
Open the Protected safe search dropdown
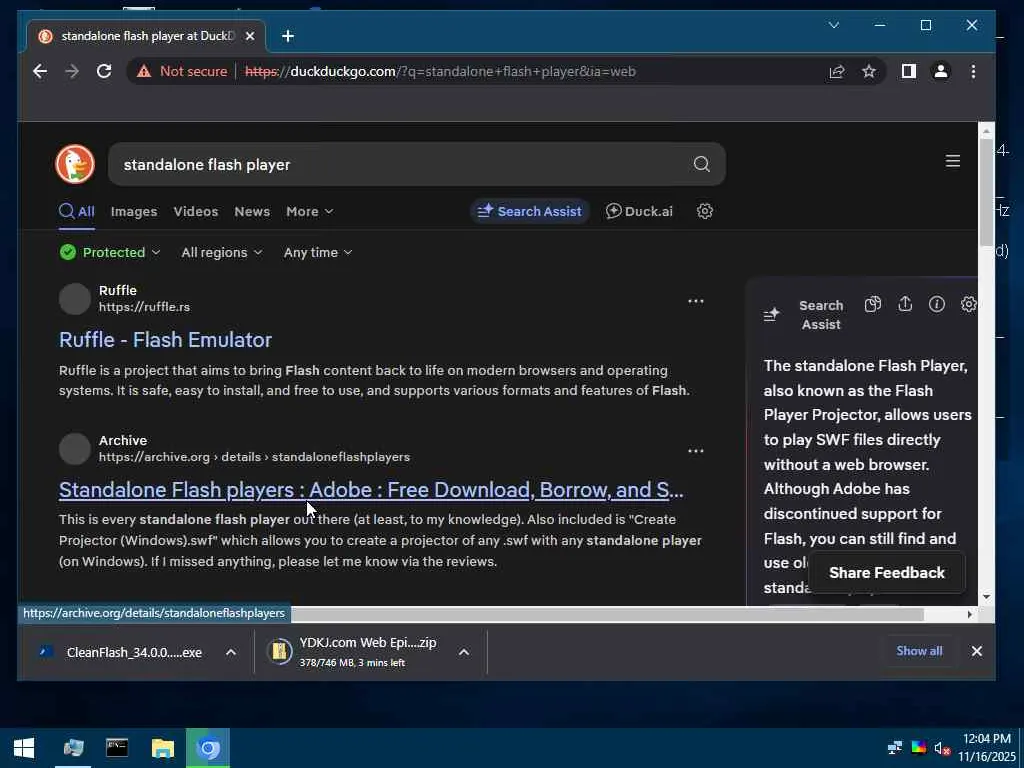click(110, 253)
